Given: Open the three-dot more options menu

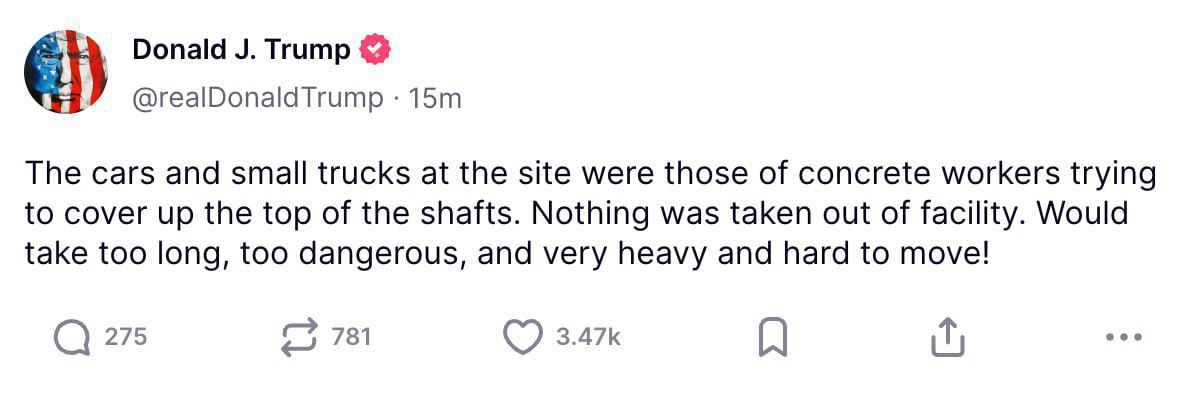Looking at the screenshot, I should coord(1124,336).
